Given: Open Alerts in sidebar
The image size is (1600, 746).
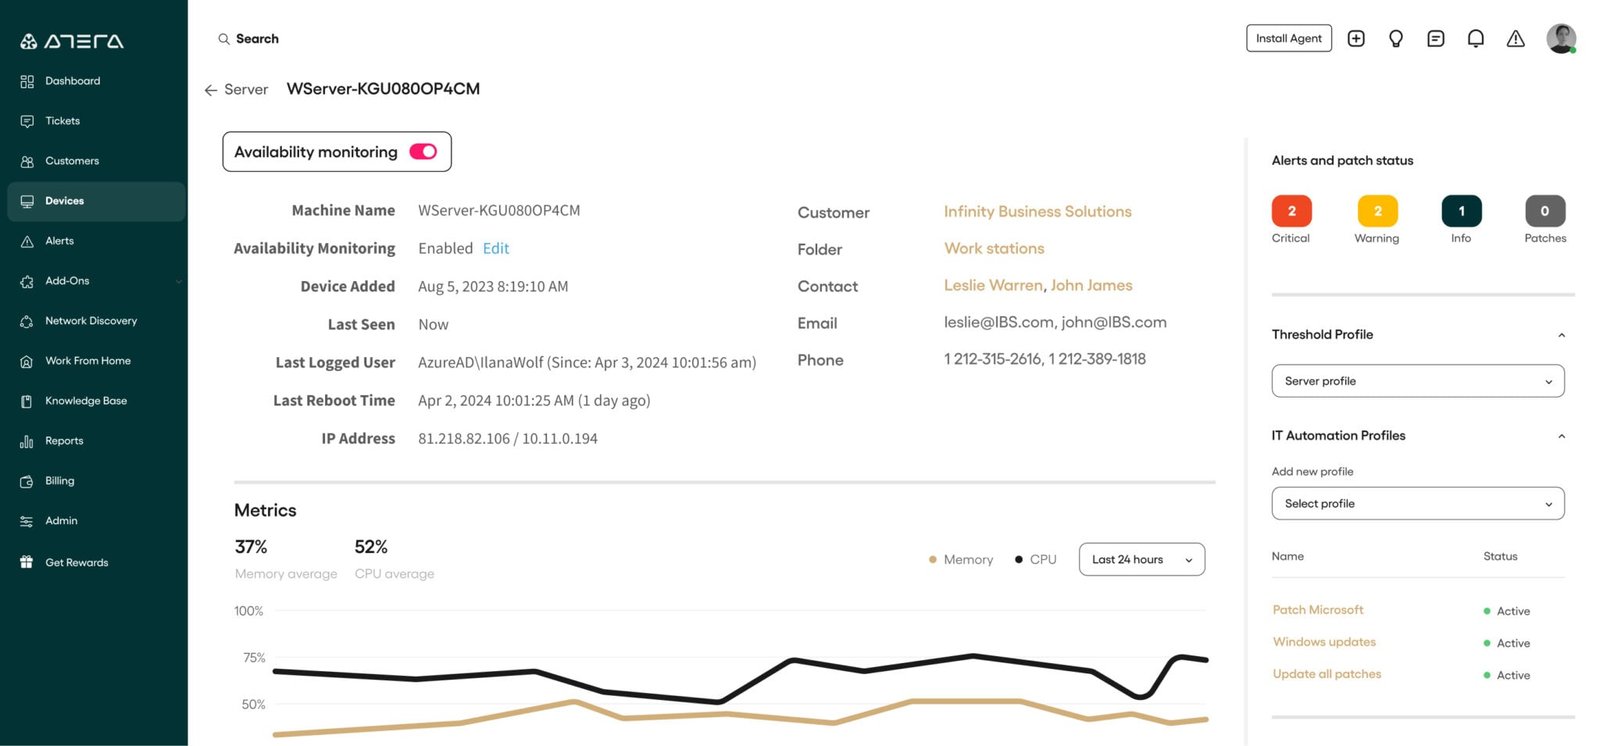Looking at the screenshot, I should (96, 241).
